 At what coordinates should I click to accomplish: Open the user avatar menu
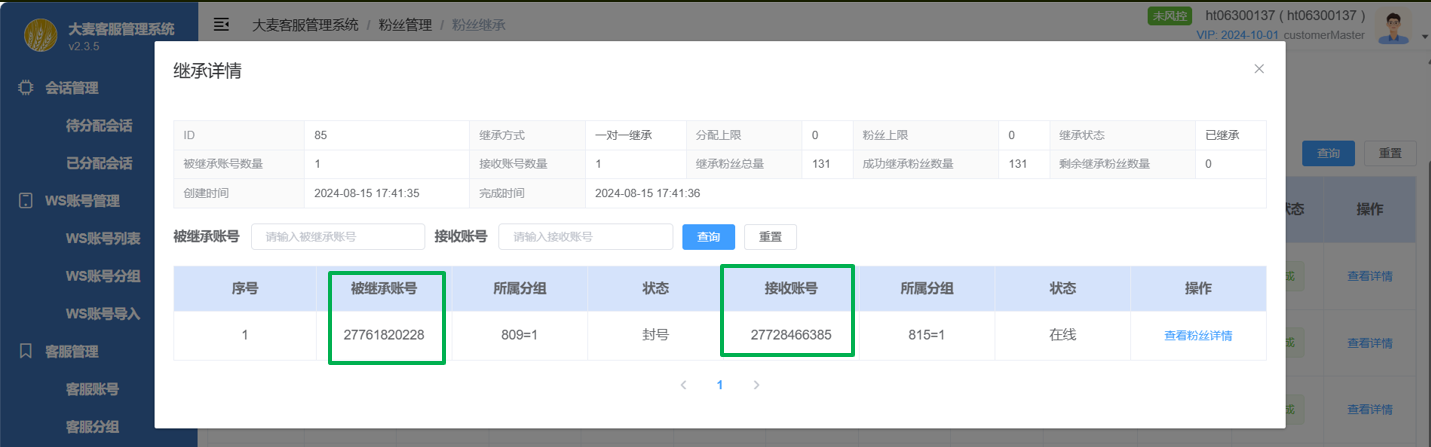[x=1393, y=28]
